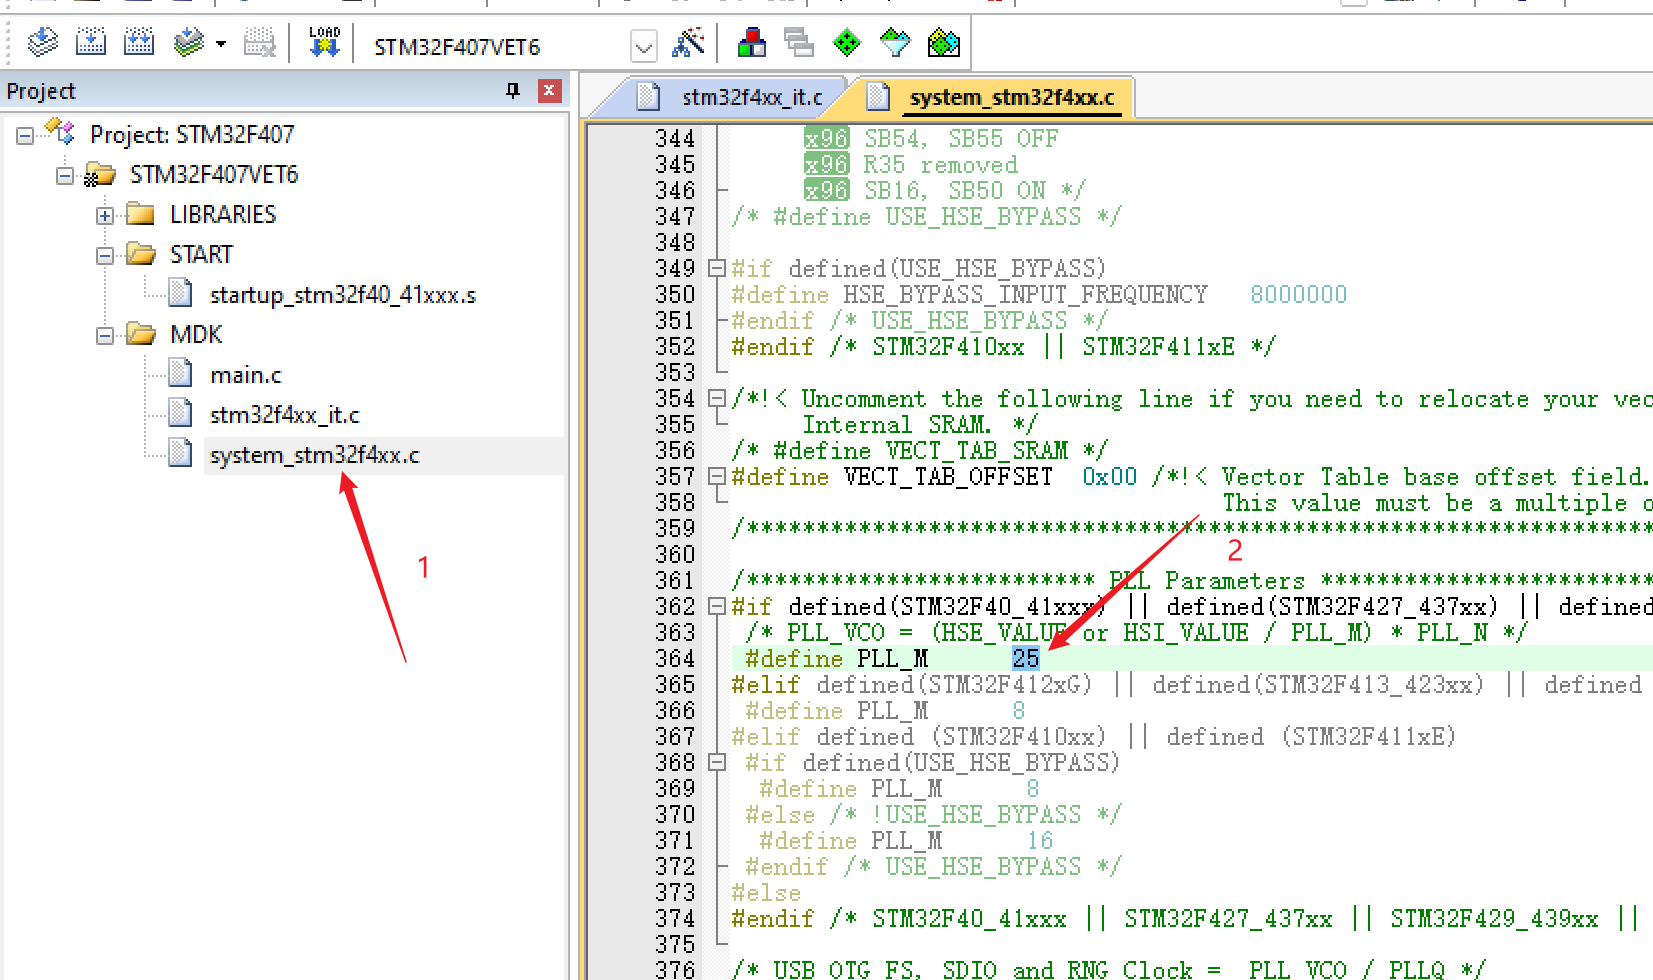The height and width of the screenshot is (980, 1653).
Task: Click HSE_BYPASS_INPUT_FREQUENCY on line 350
Action: (1026, 294)
